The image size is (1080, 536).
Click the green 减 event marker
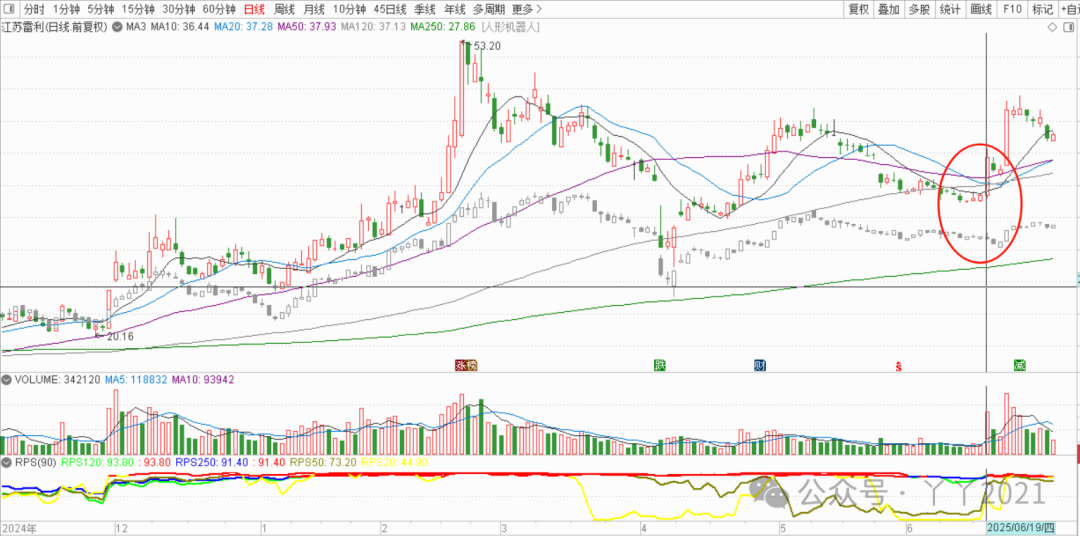(1019, 365)
